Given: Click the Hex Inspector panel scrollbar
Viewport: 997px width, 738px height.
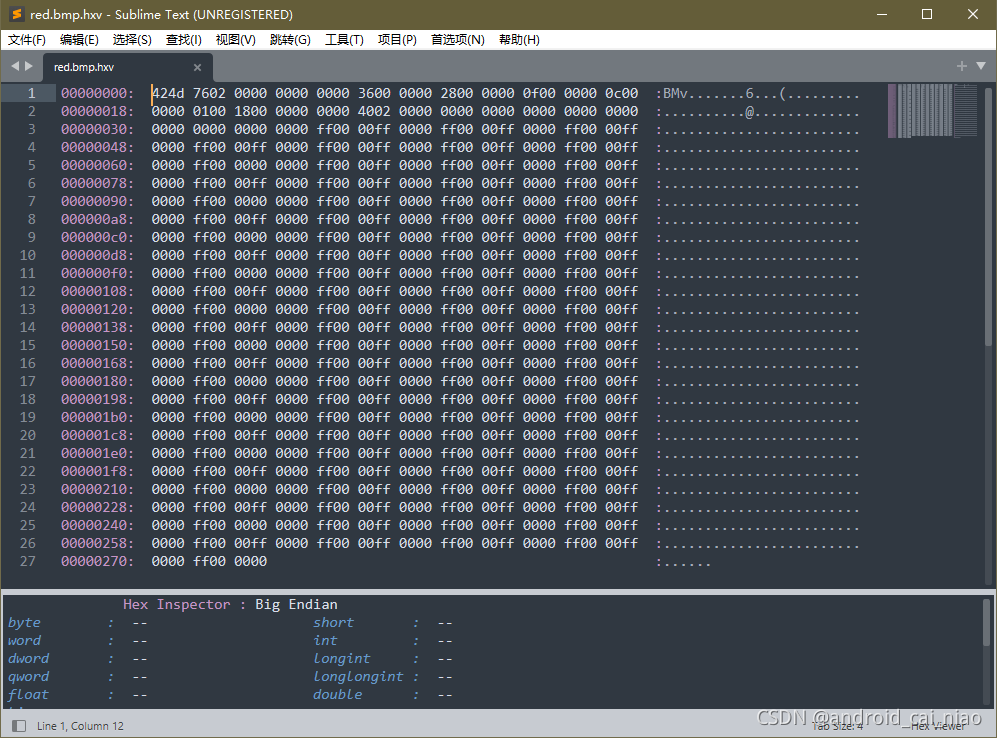Looking at the screenshot, I should tap(987, 622).
